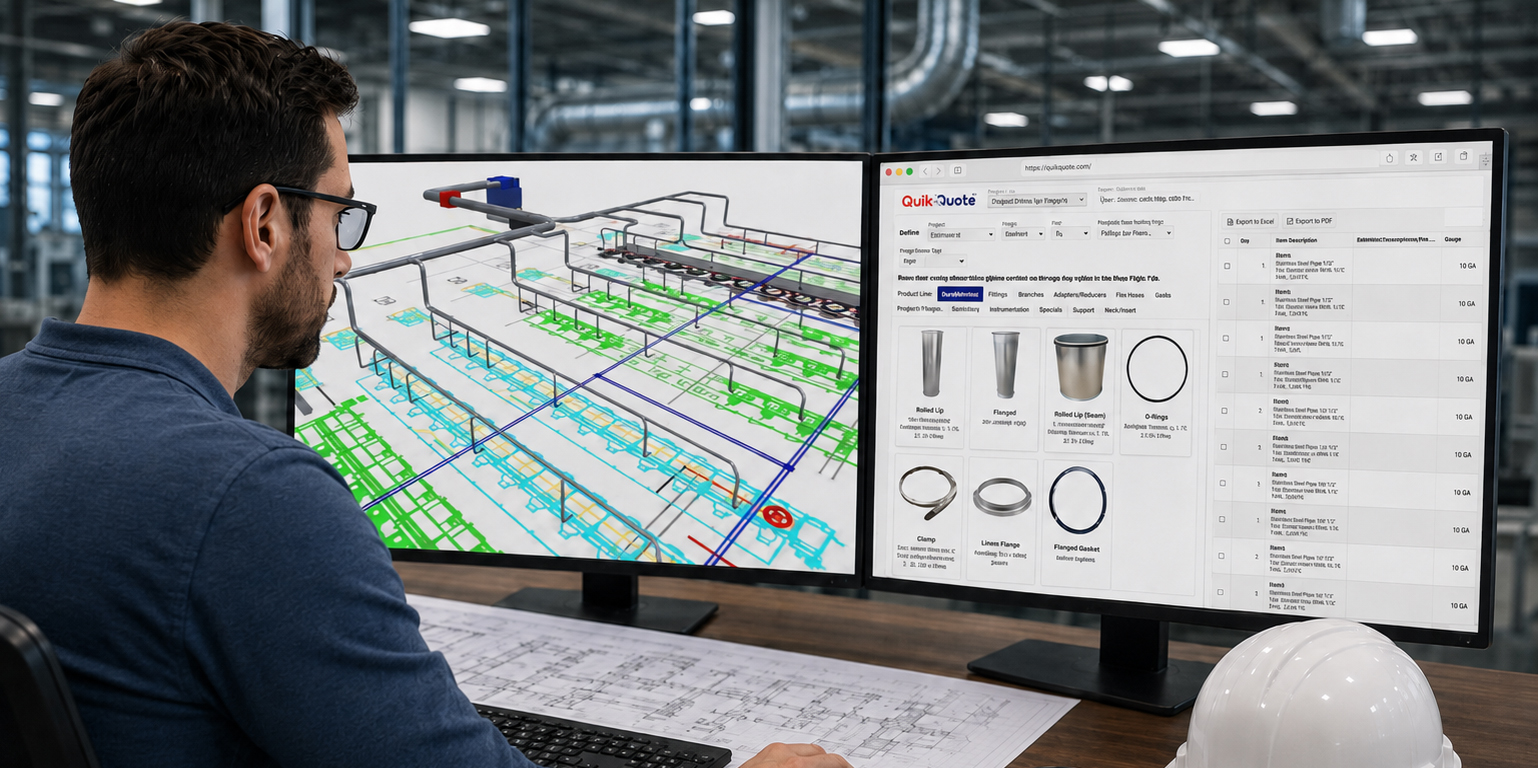This screenshot has height=768, width=1538.
Task: Open the tab overview icon in browser toolbar
Action: pos(1463,156)
